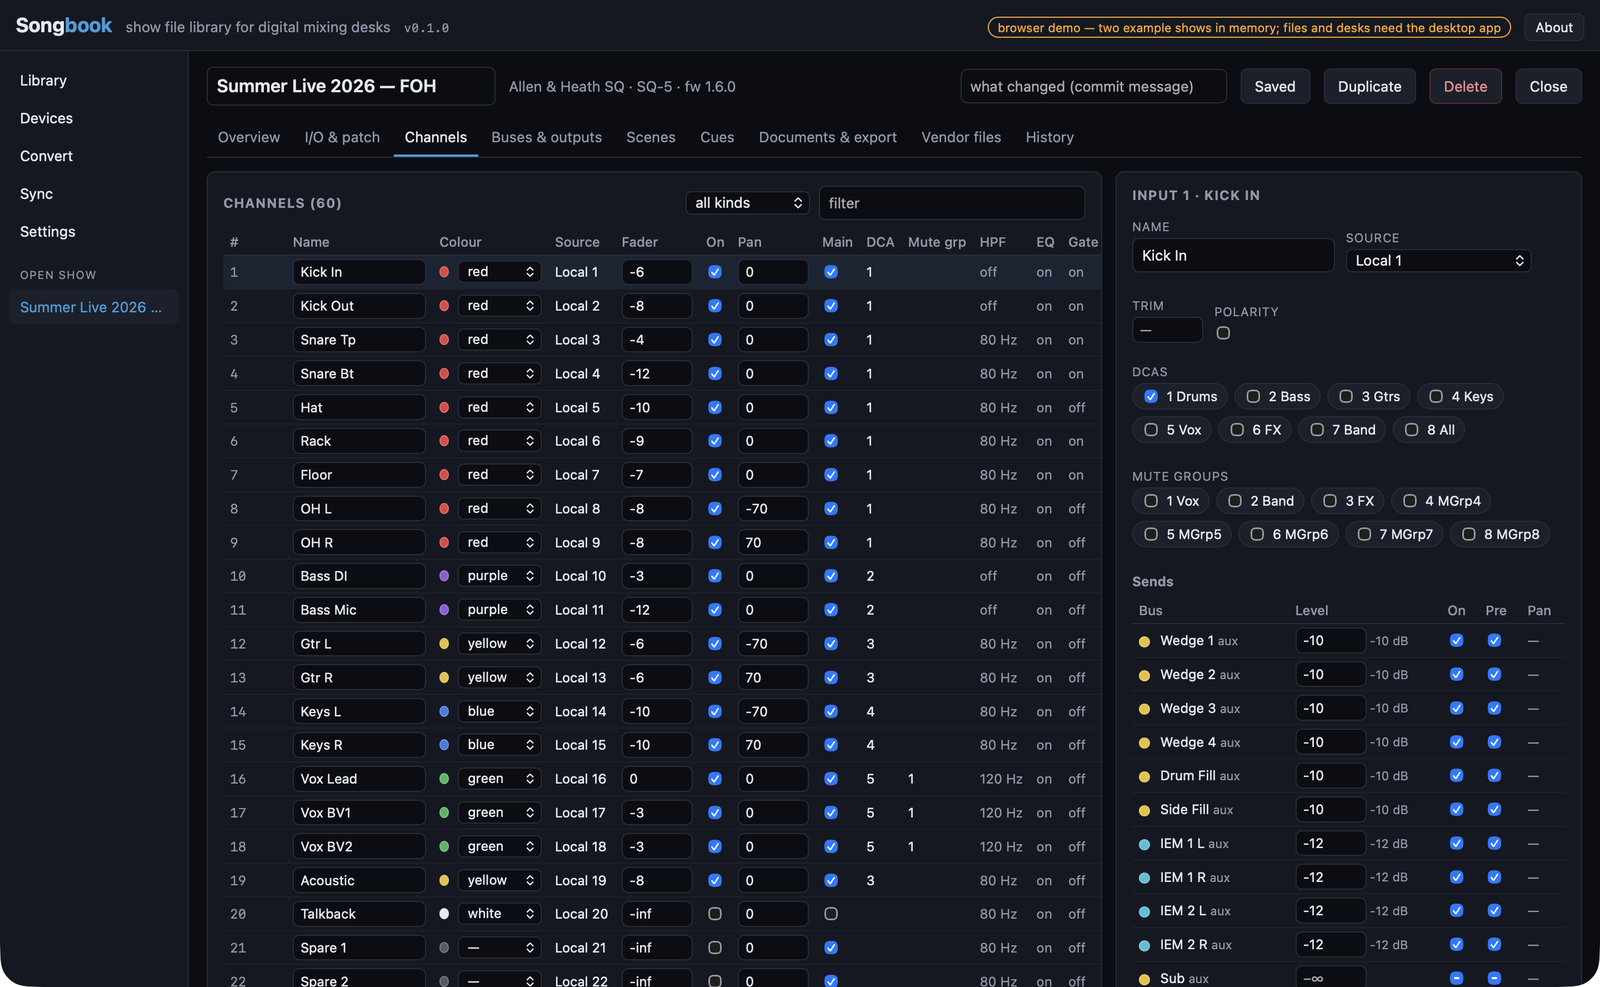The image size is (1600, 987).
Task: Click the Saved button
Action: pos(1275,87)
